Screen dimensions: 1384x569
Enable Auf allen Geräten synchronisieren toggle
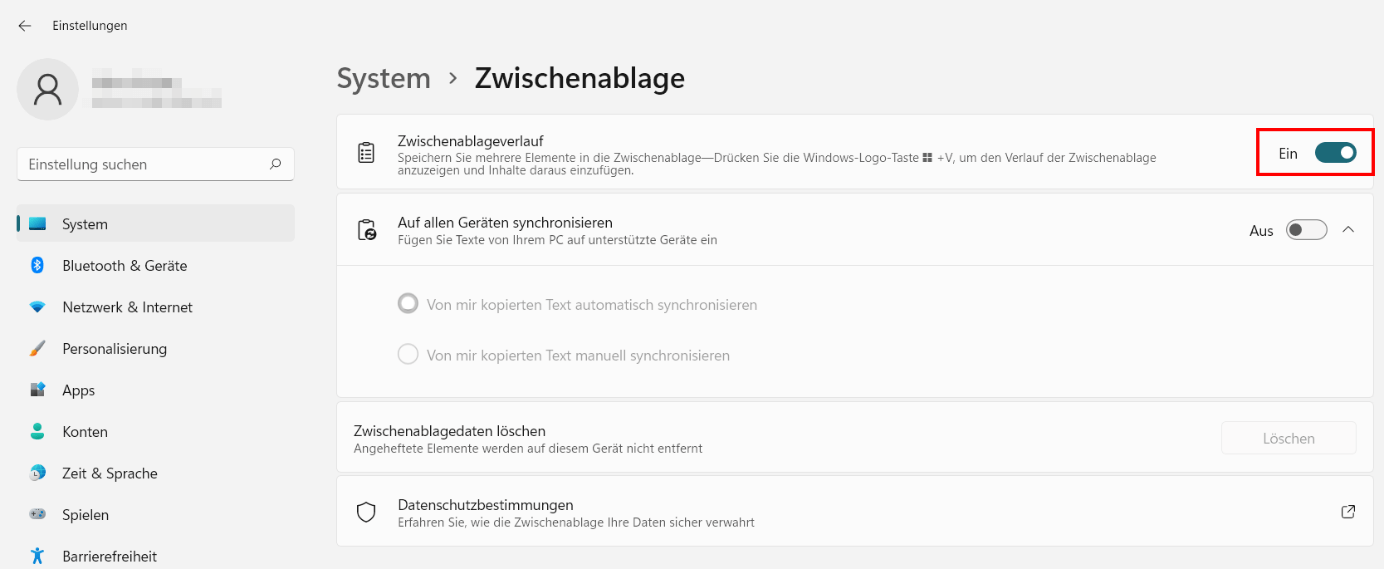(1306, 230)
